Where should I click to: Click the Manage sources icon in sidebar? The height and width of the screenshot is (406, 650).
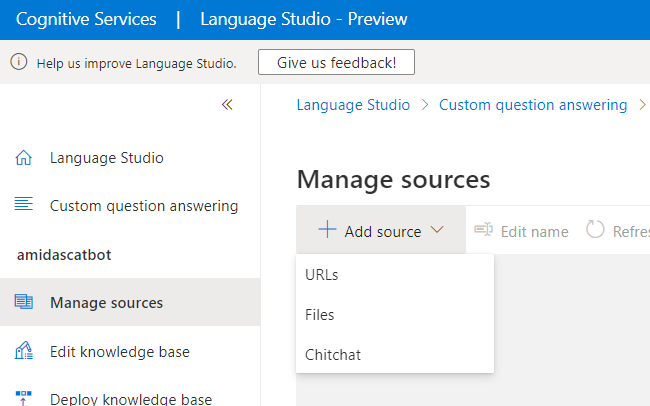click(24, 302)
